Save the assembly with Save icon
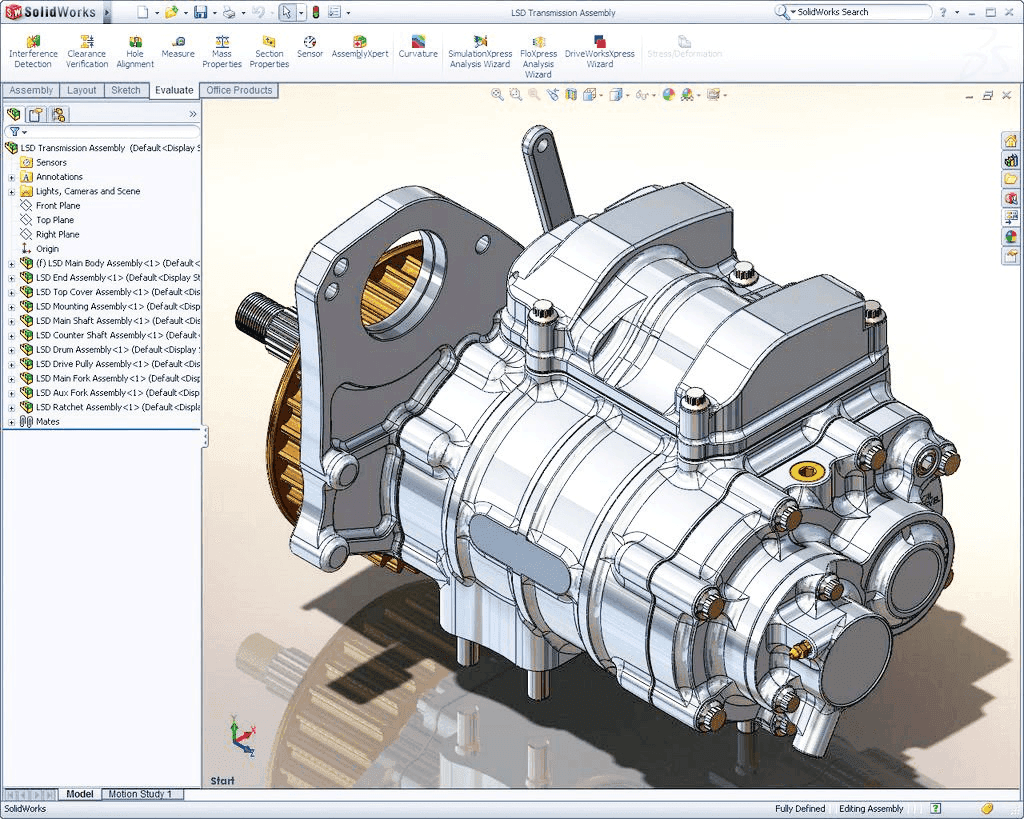The image size is (1024, 819). (200, 12)
